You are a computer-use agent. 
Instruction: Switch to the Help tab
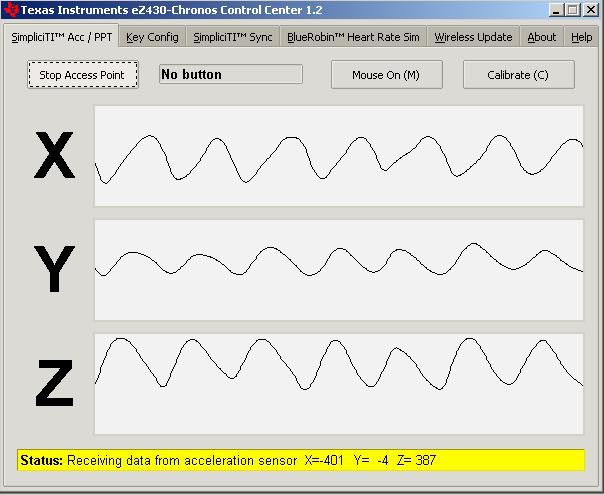[x=581, y=37]
